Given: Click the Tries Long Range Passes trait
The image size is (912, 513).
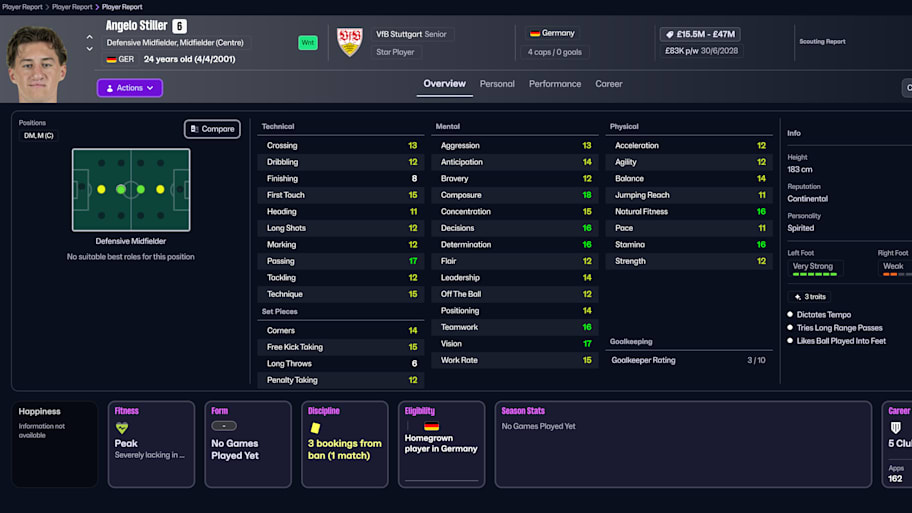Looking at the screenshot, I should (839, 328).
